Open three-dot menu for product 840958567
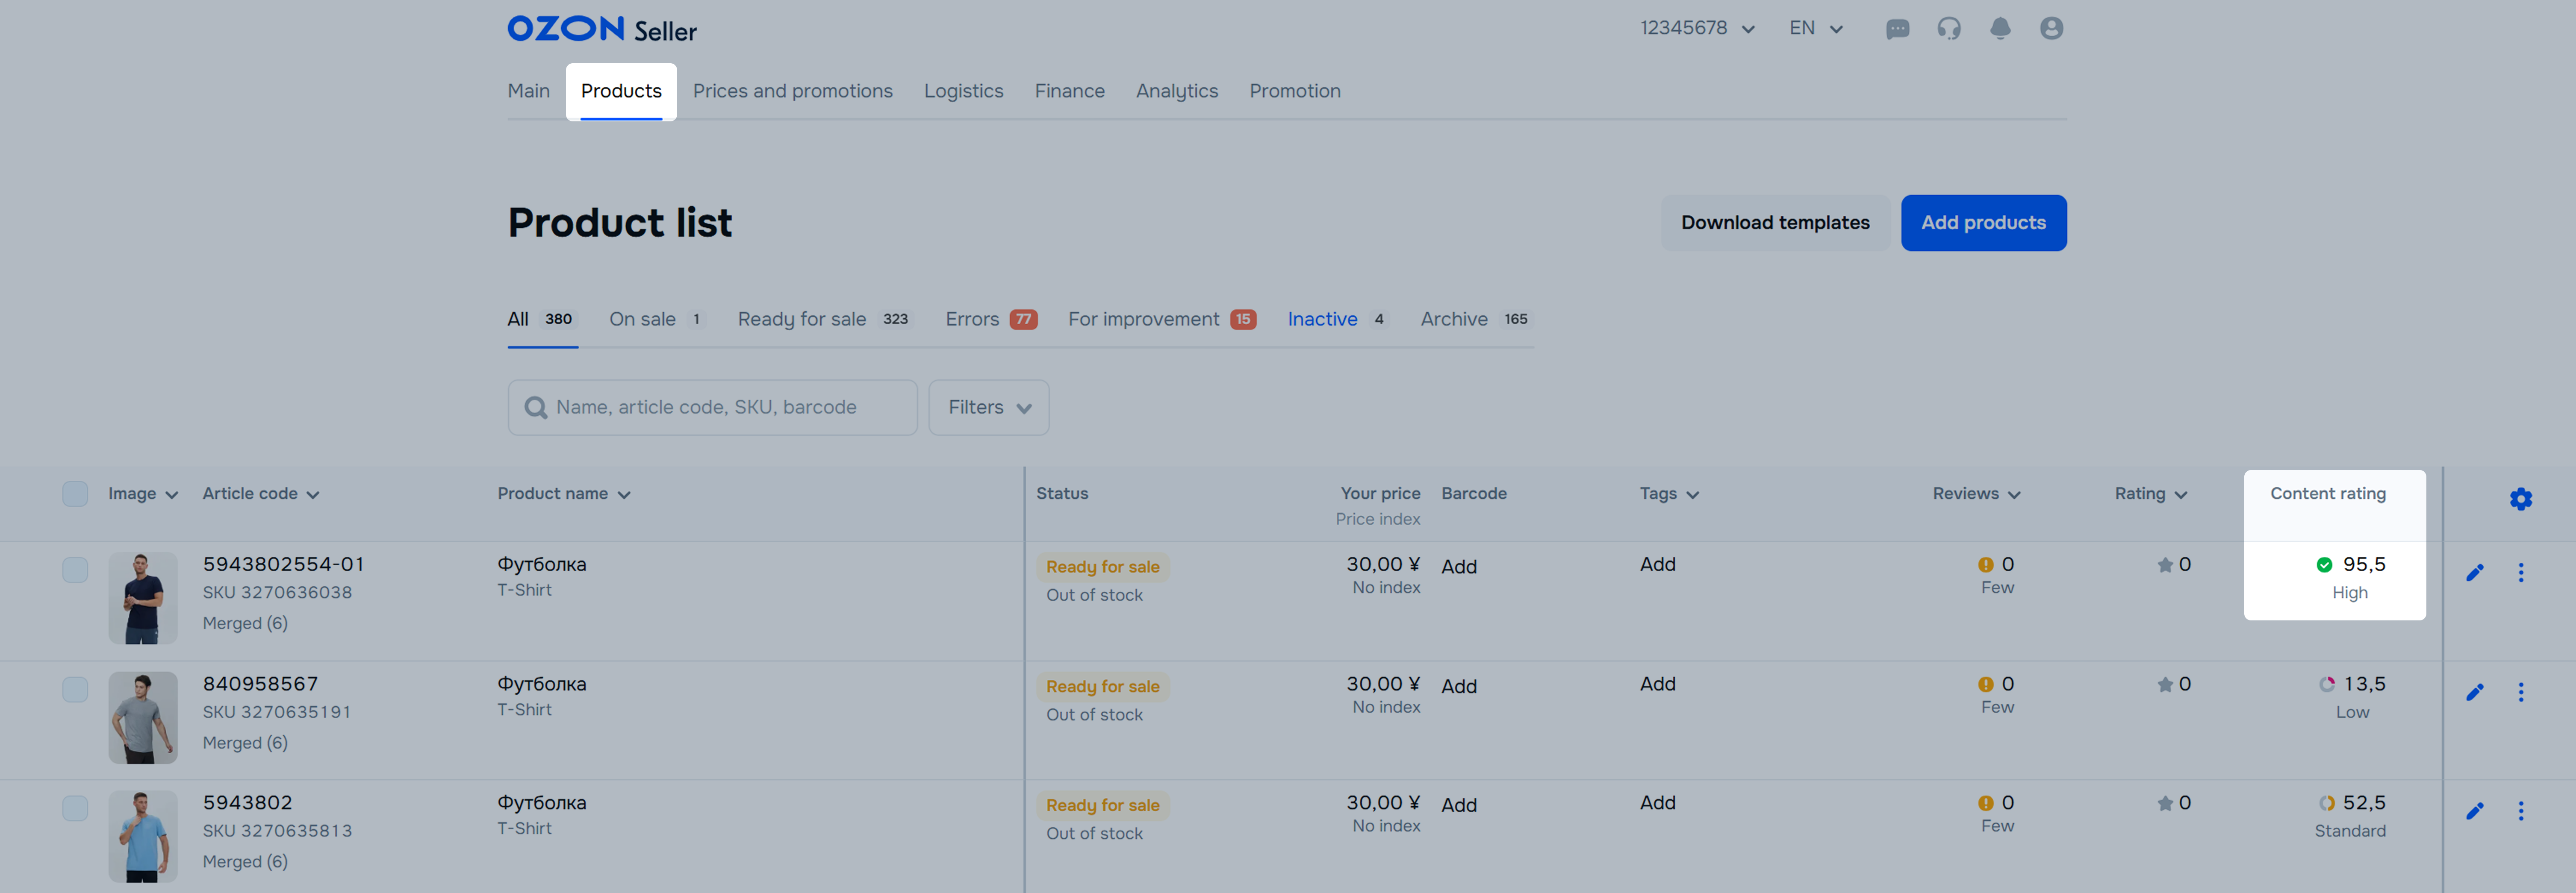The height and width of the screenshot is (893, 2576). 2520,692
